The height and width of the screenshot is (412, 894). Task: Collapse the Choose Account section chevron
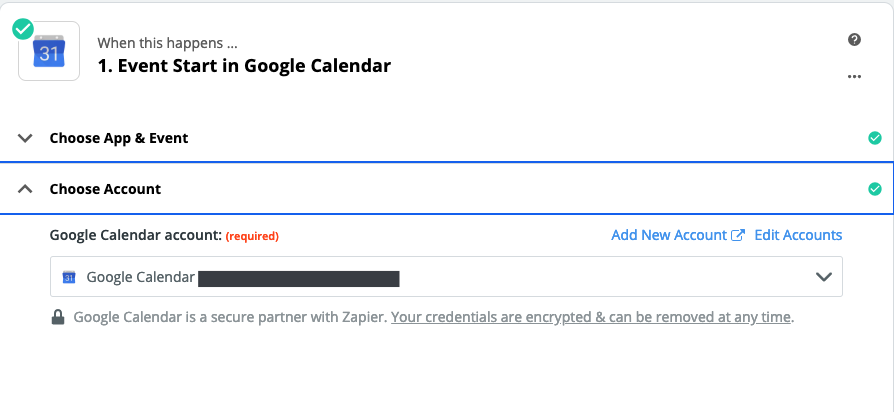[25, 189]
